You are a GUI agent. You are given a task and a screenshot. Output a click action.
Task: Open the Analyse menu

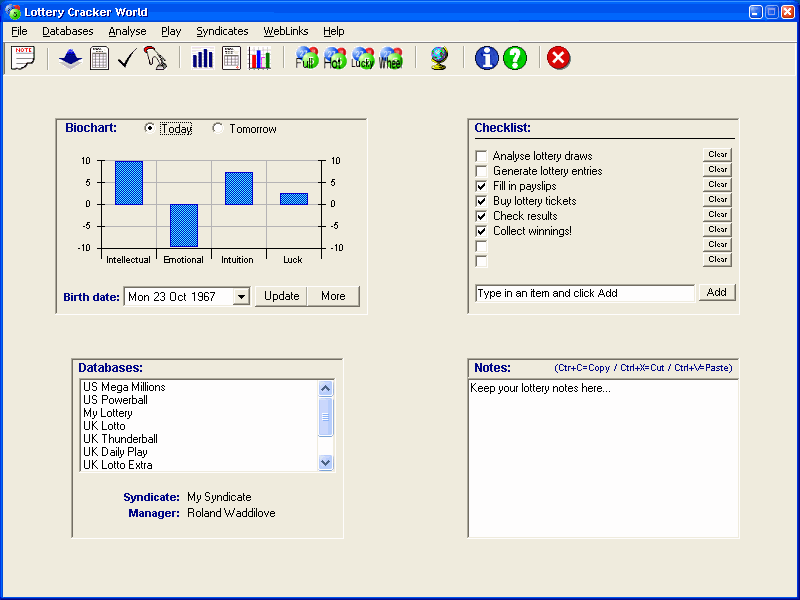(x=127, y=31)
